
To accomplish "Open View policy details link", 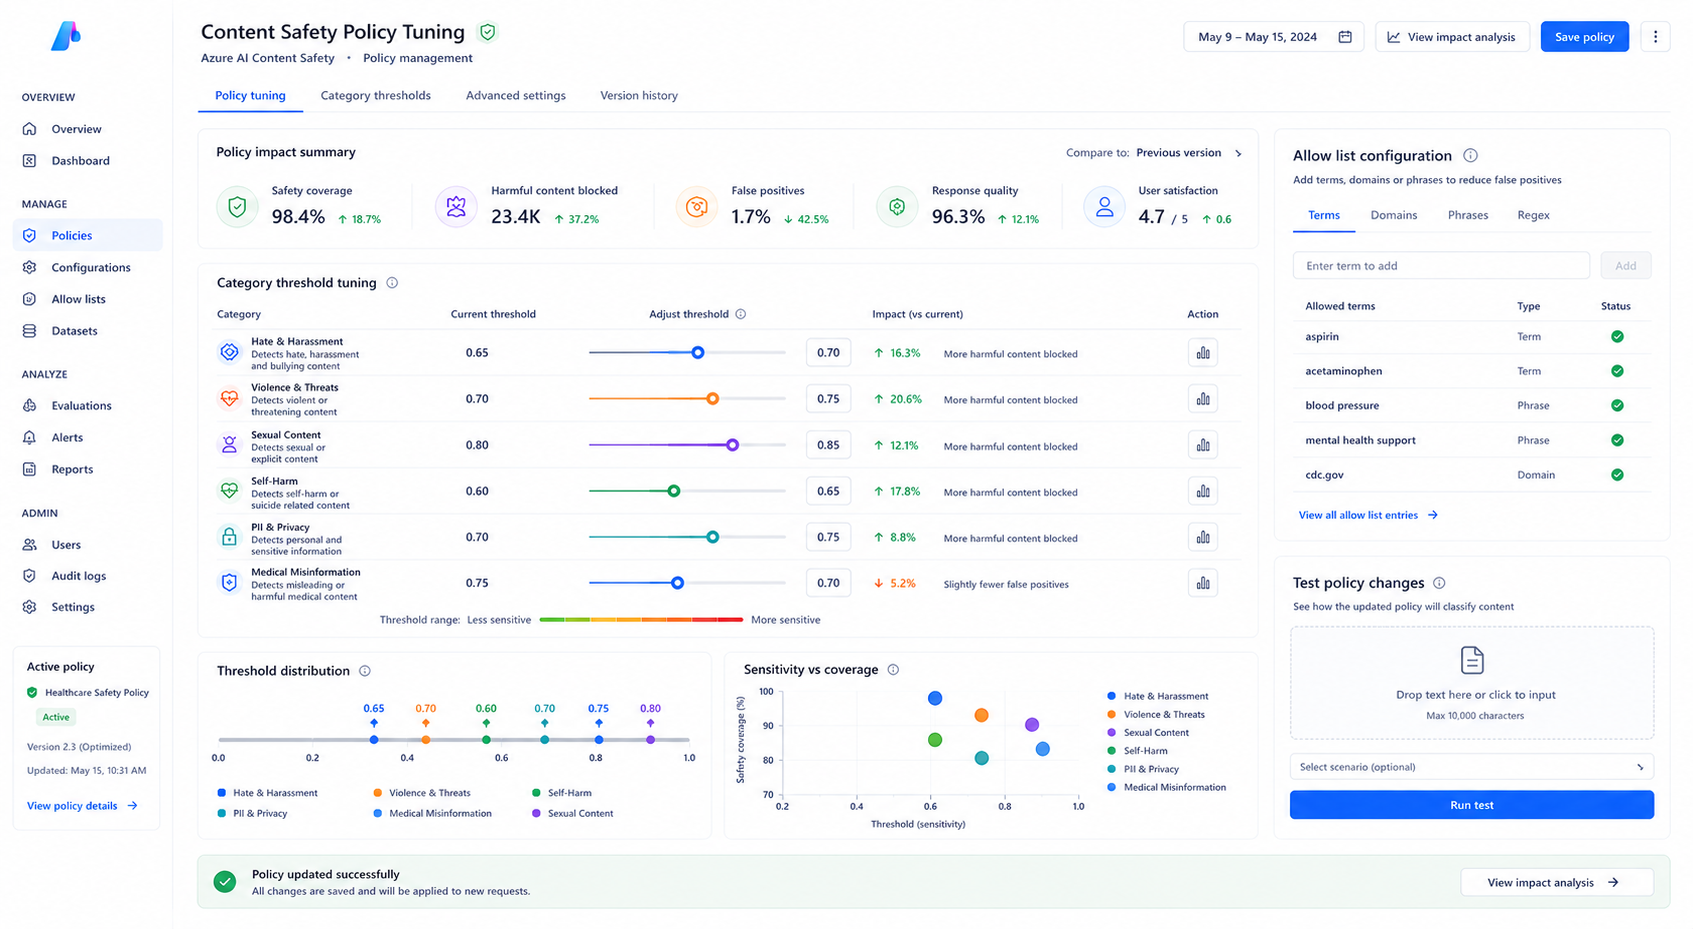I will (82, 806).
